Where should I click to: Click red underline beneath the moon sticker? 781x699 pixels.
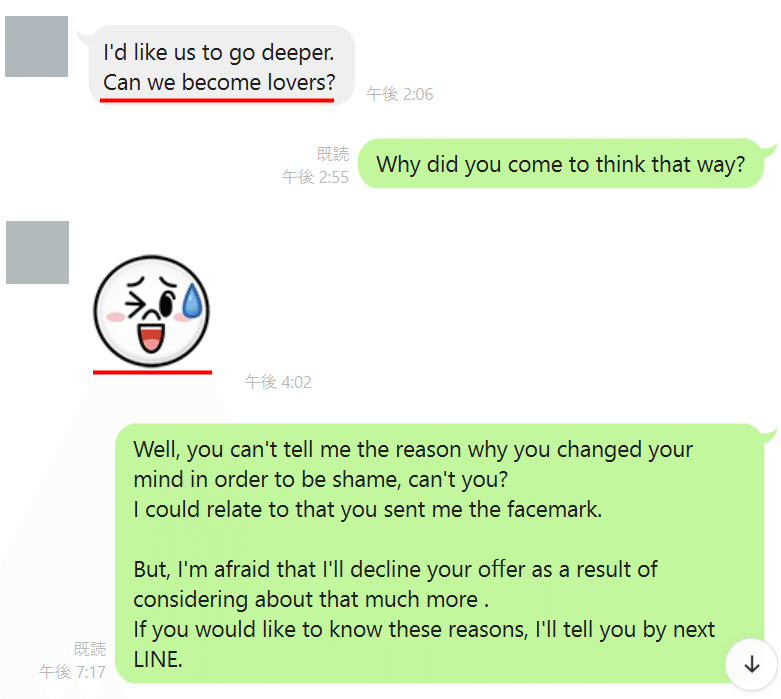(x=152, y=372)
